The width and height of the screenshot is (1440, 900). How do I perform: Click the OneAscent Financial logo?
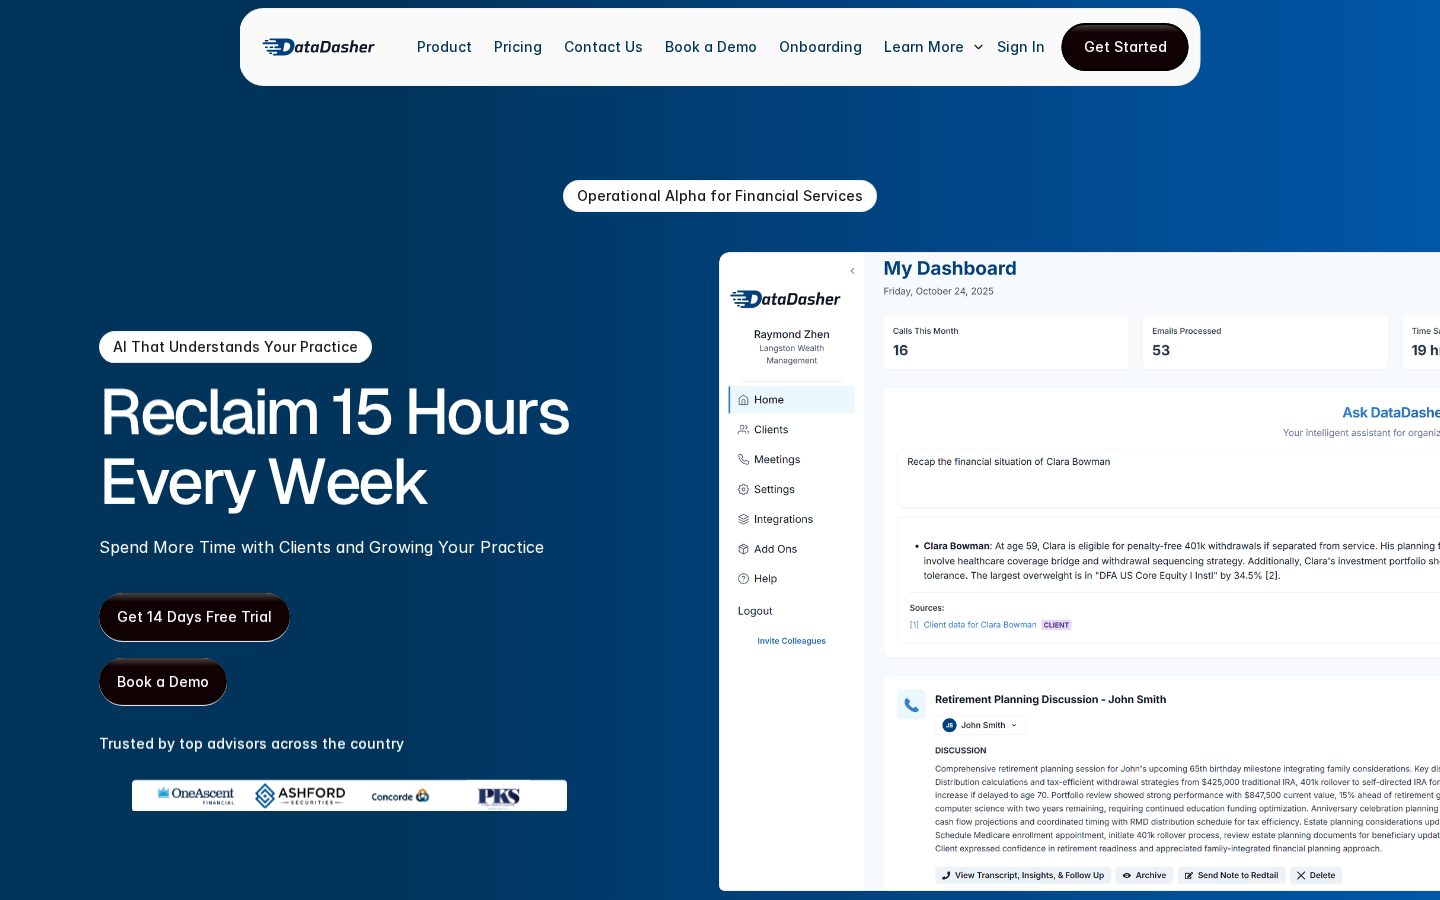tap(196, 795)
